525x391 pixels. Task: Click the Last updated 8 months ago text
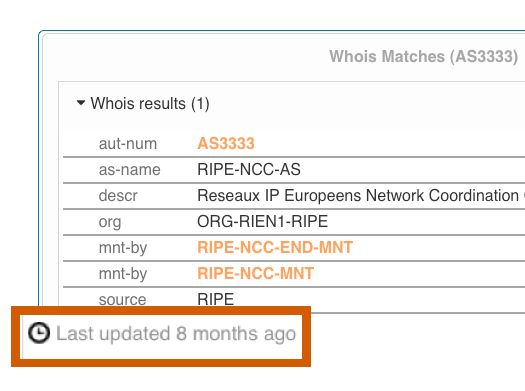tap(176, 334)
